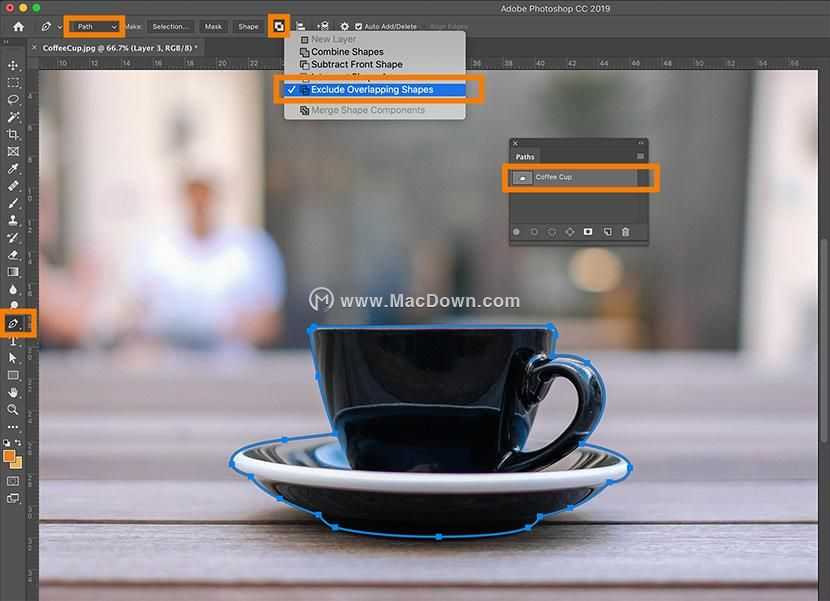Screen dimensions: 830x601
Task: Select the Blur tool
Action: 13,290
